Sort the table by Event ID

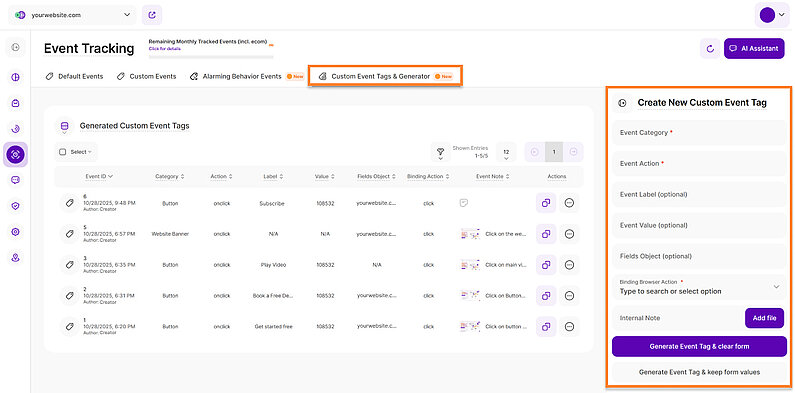pos(99,176)
